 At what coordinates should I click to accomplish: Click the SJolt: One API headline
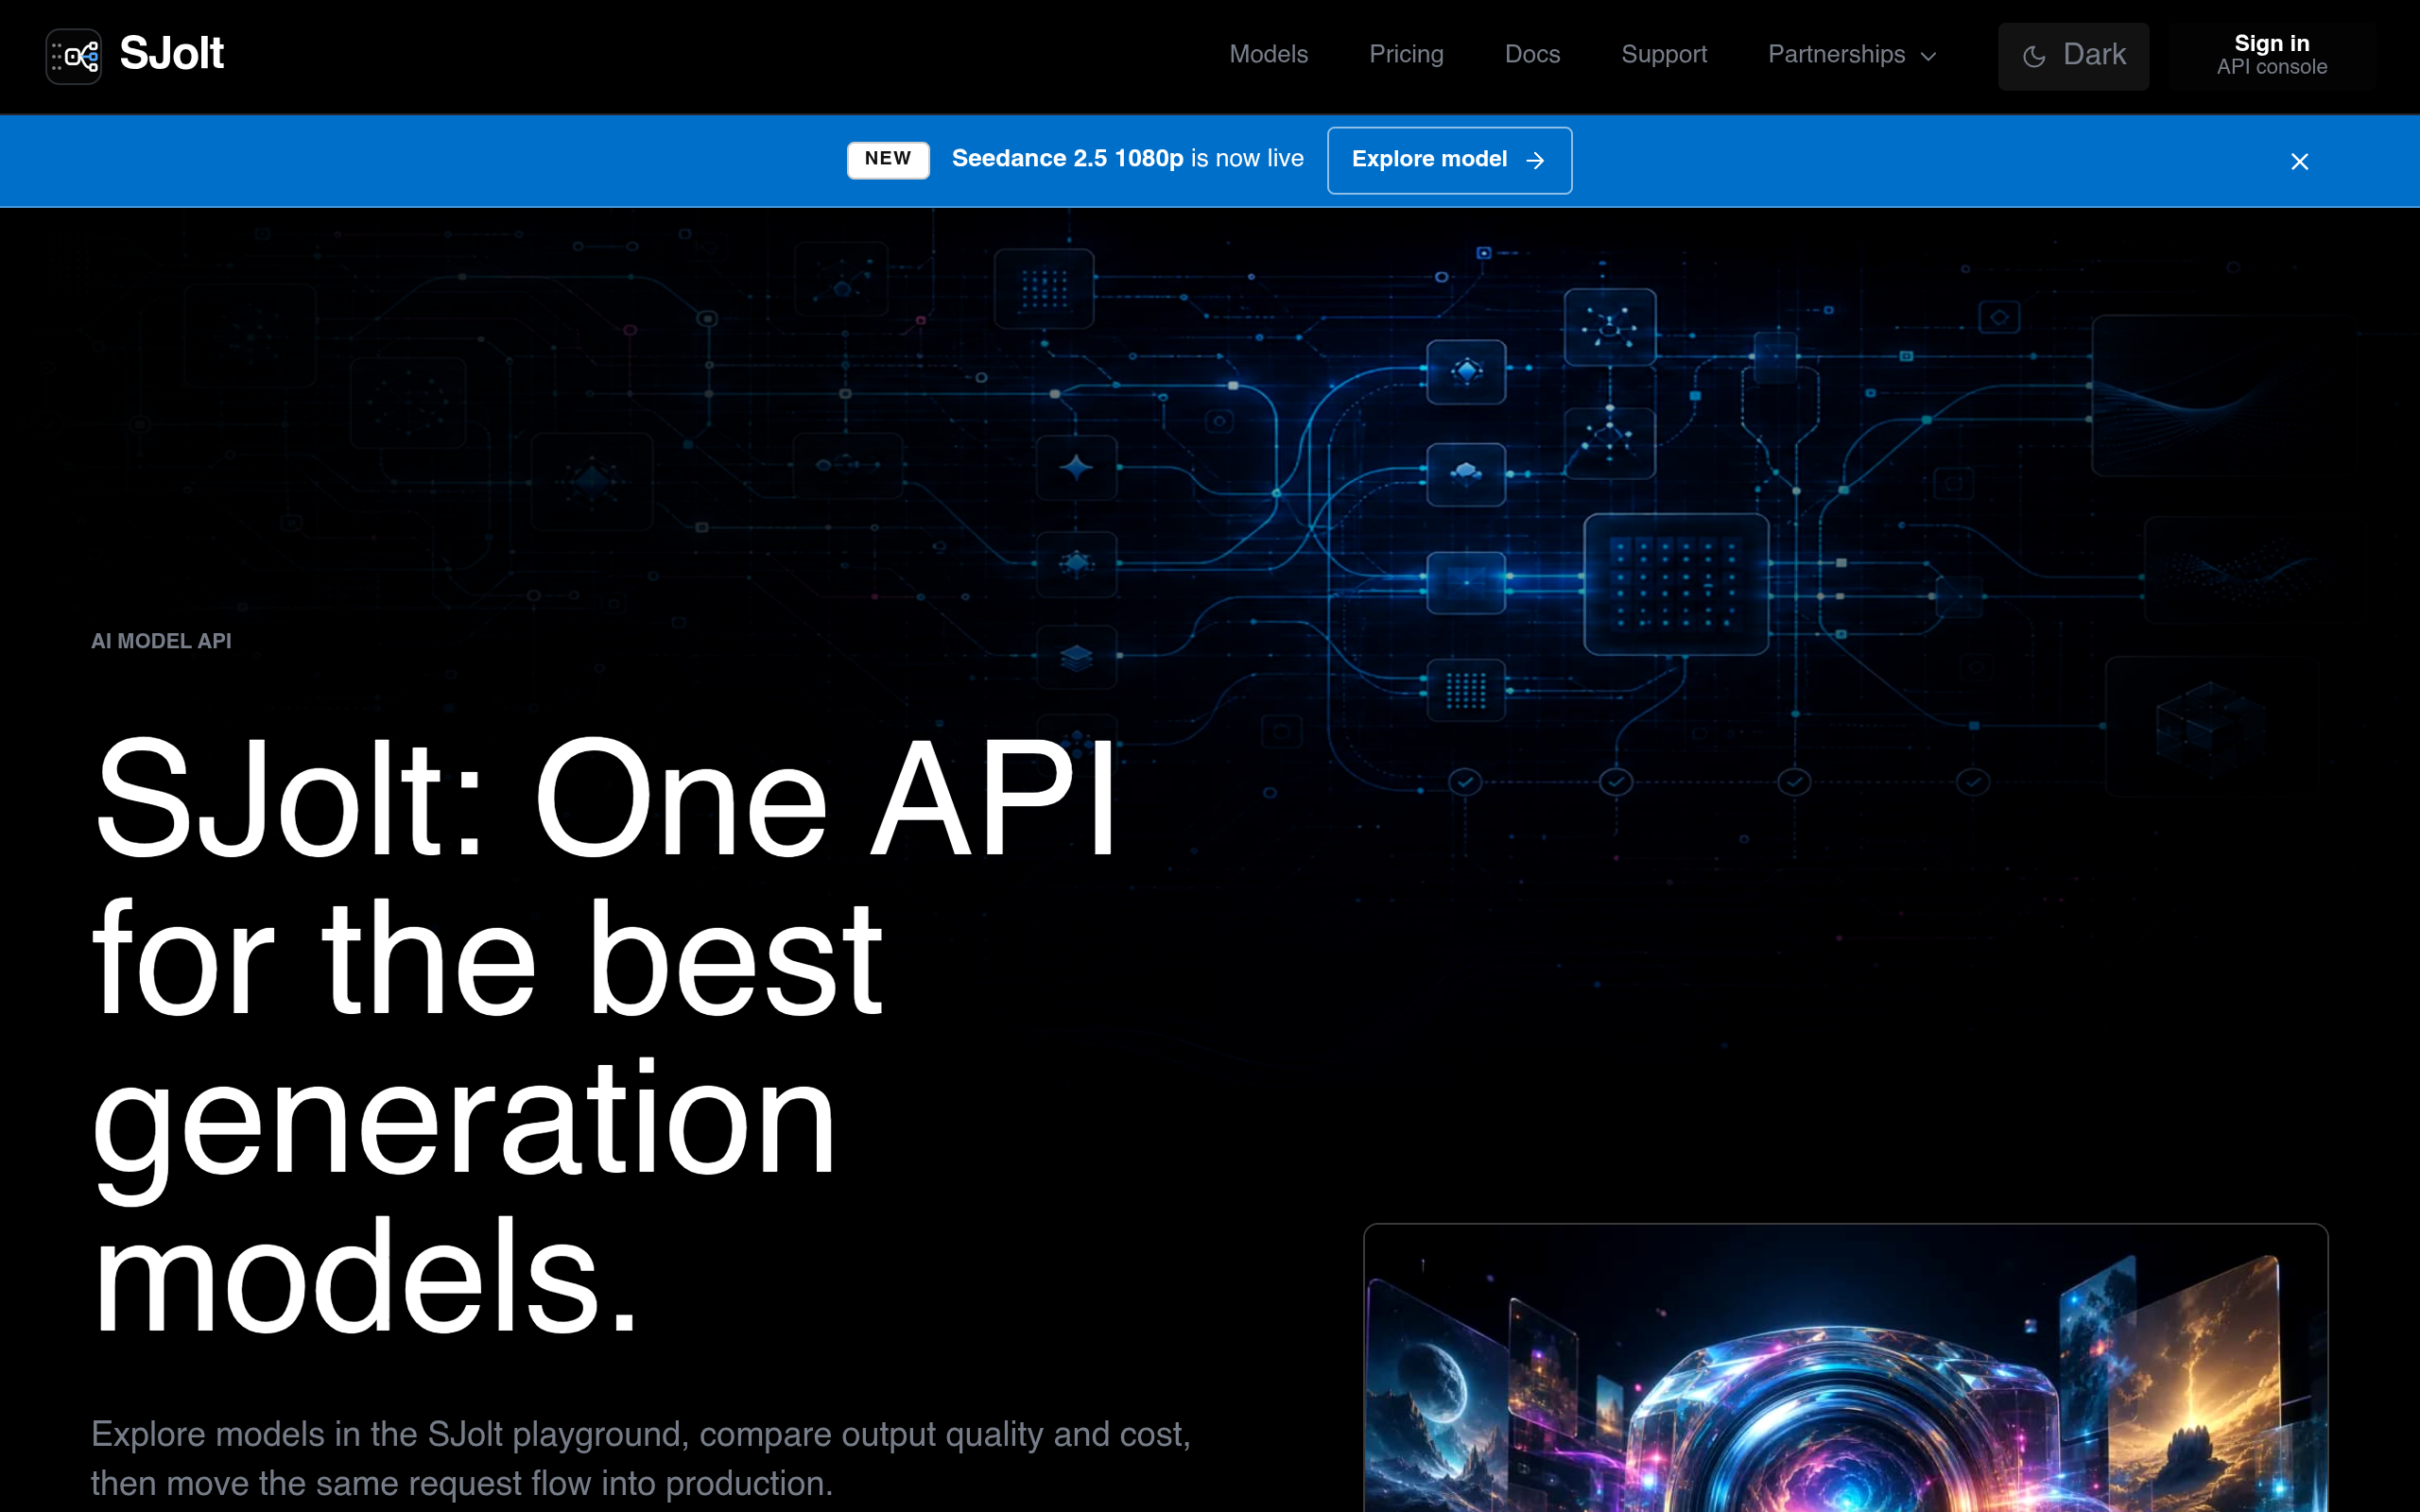click(x=605, y=1036)
